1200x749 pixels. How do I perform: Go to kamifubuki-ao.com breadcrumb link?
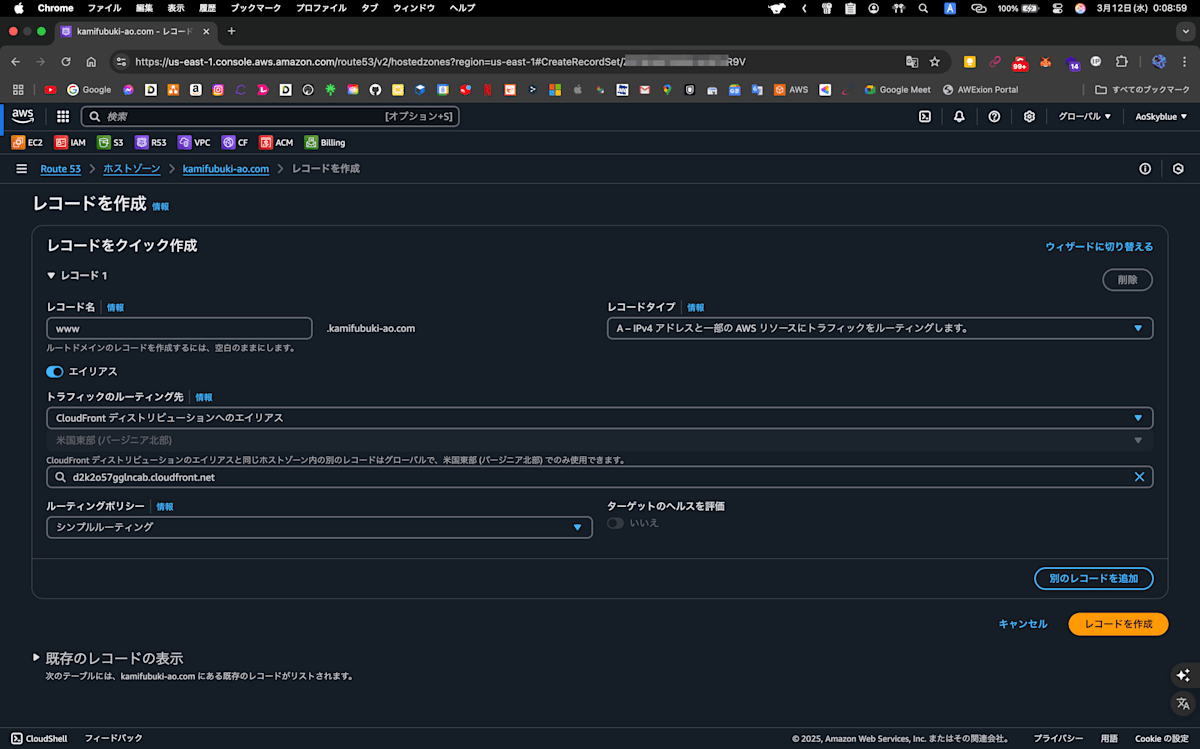coord(226,169)
